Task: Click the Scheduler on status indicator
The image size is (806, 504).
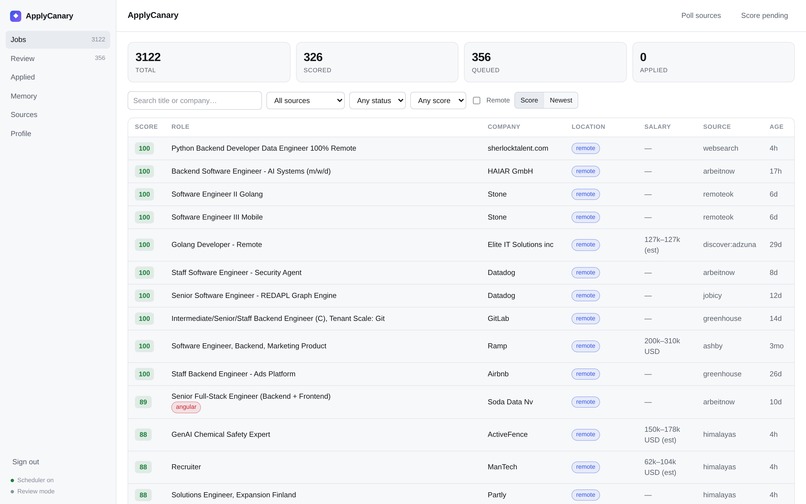Action: point(32,480)
